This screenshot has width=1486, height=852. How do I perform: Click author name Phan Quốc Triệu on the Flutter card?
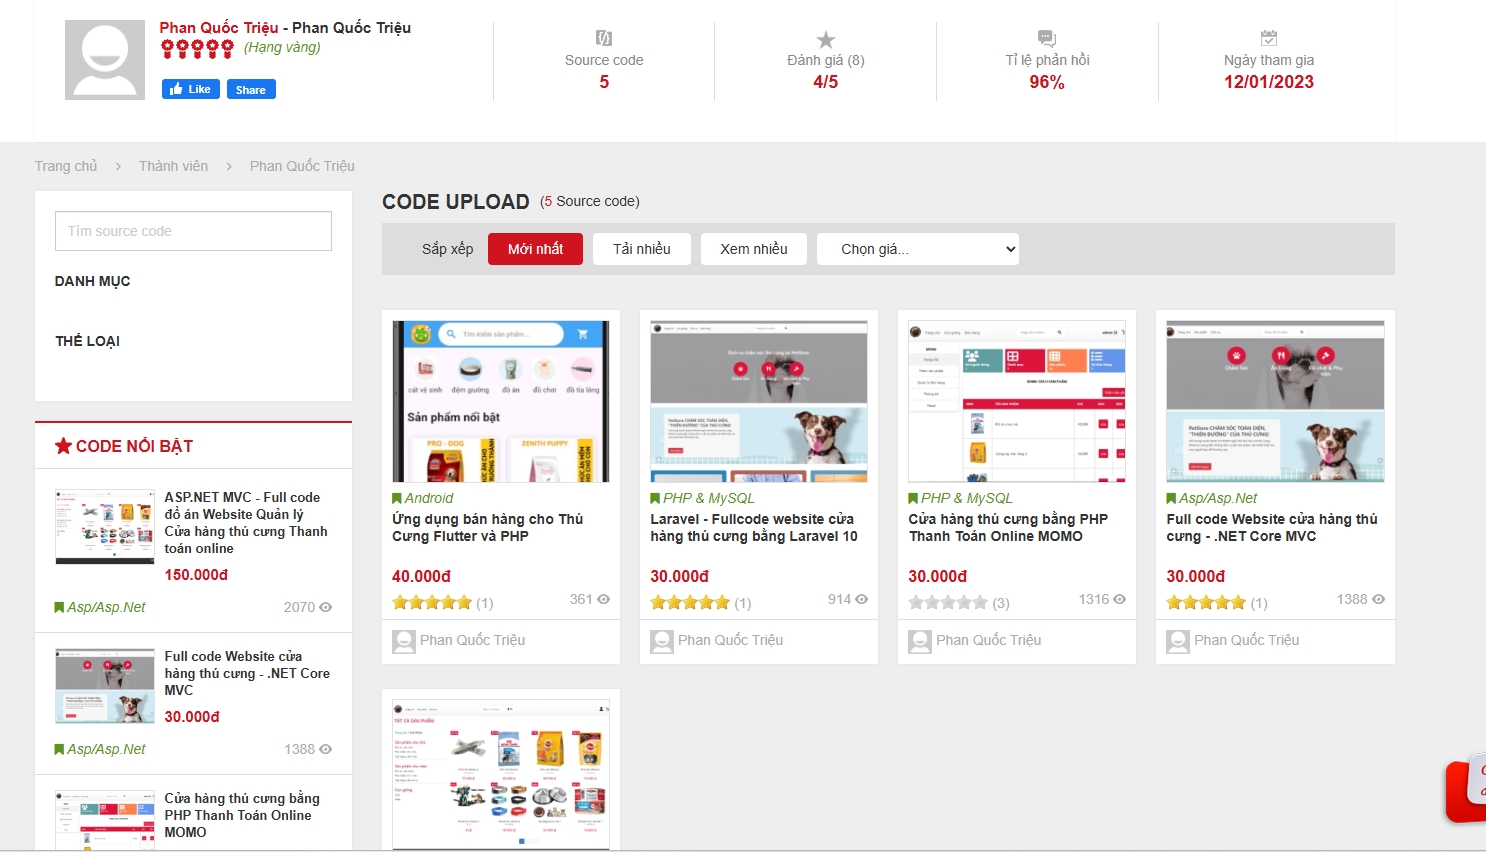pos(472,640)
